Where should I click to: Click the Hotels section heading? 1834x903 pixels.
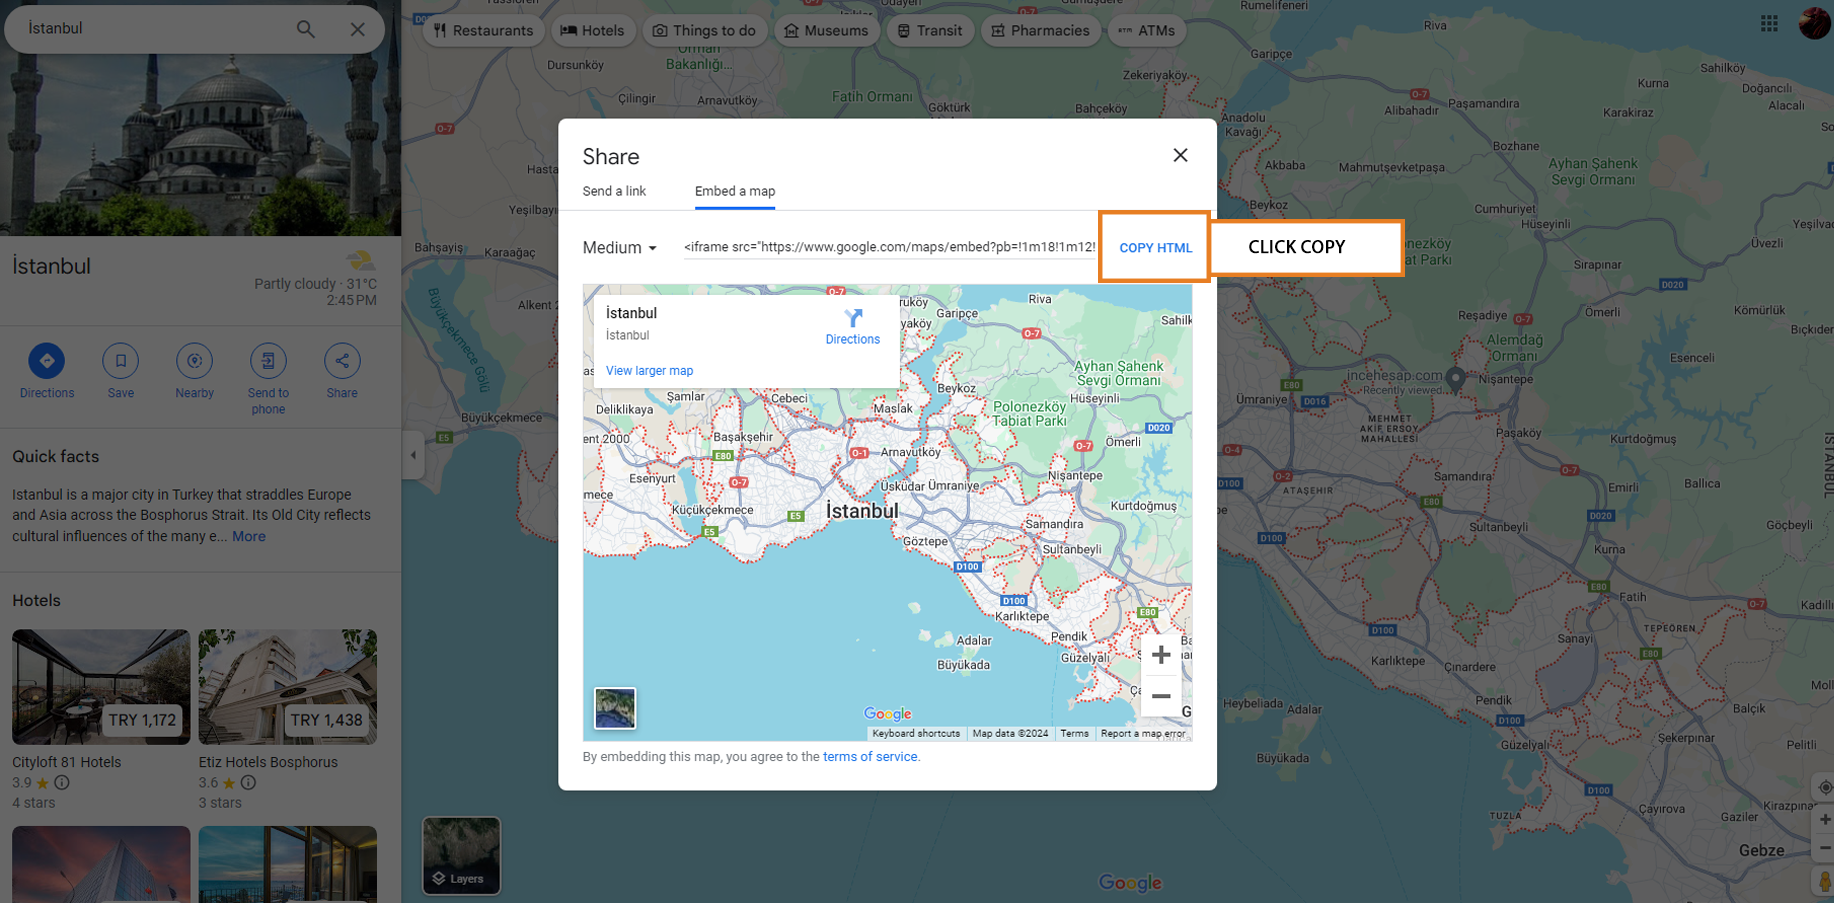pos(36,601)
